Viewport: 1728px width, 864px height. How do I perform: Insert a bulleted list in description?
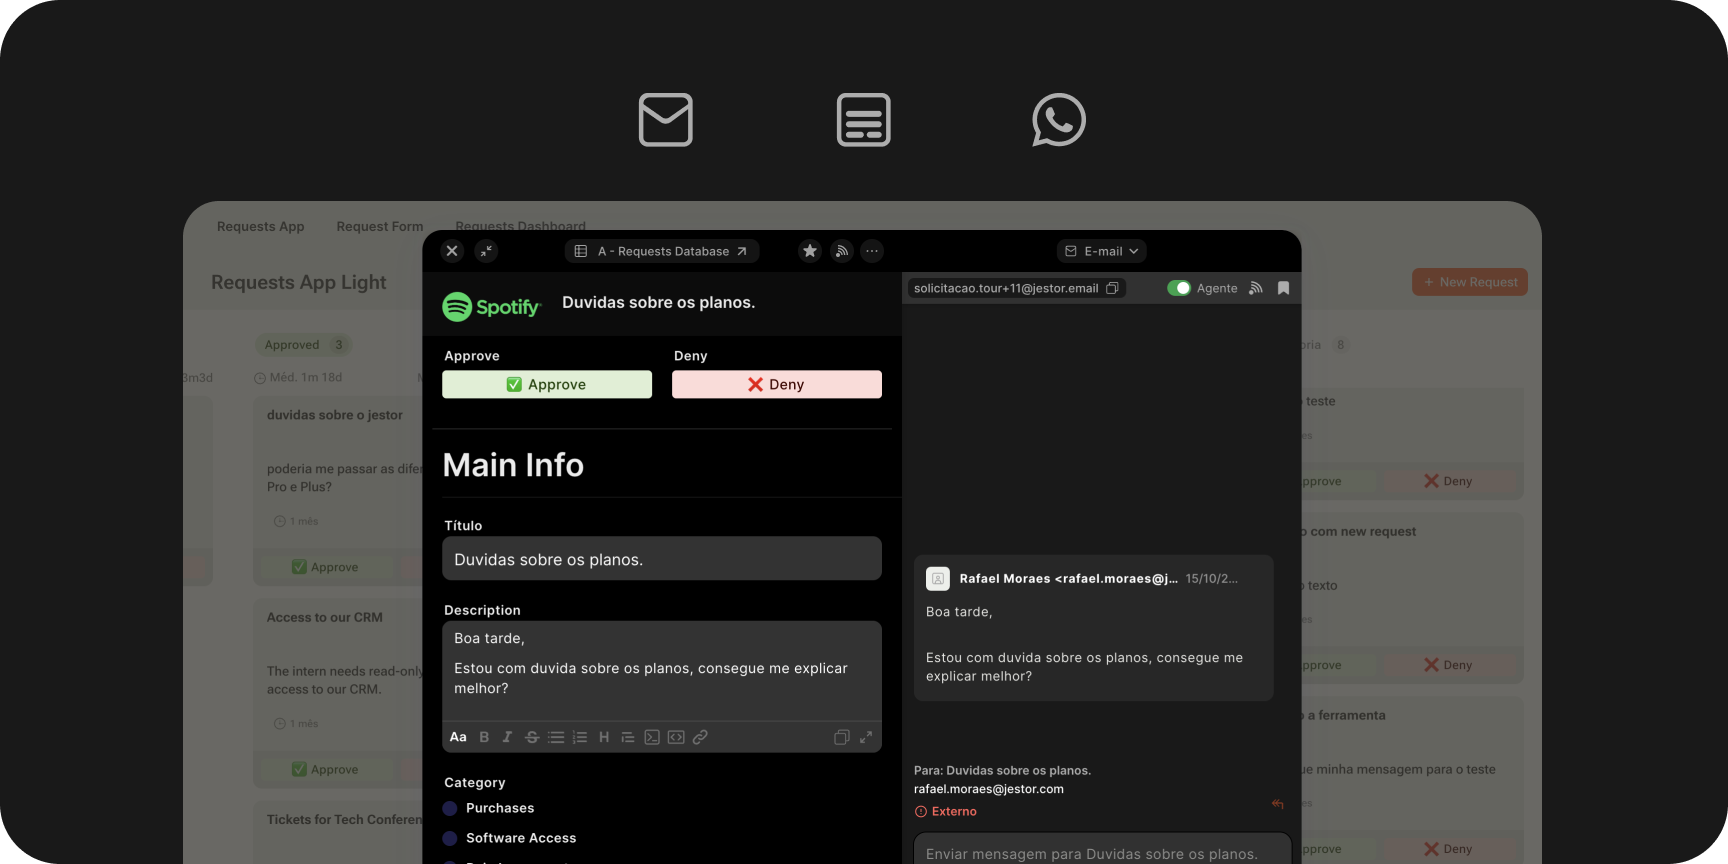[556, 737]
